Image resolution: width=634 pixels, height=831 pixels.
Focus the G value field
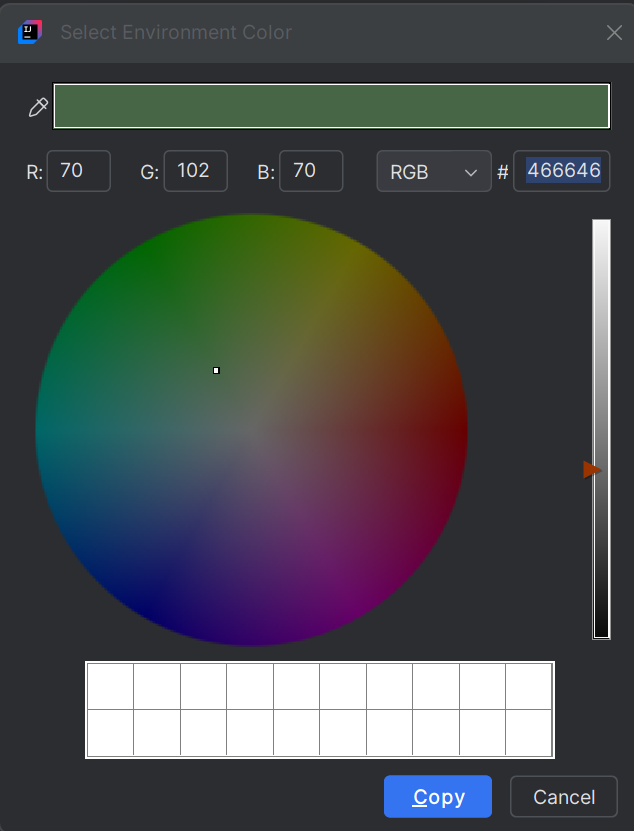[196, 171]
